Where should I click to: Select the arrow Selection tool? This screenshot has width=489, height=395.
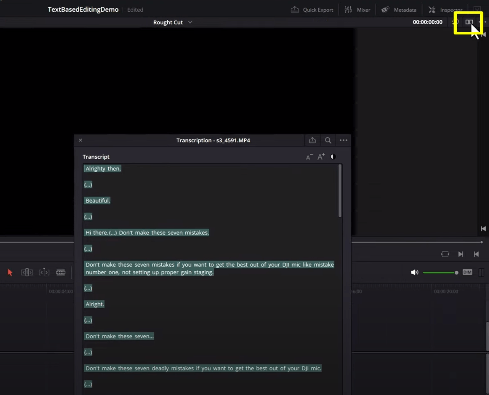(10, 272)
